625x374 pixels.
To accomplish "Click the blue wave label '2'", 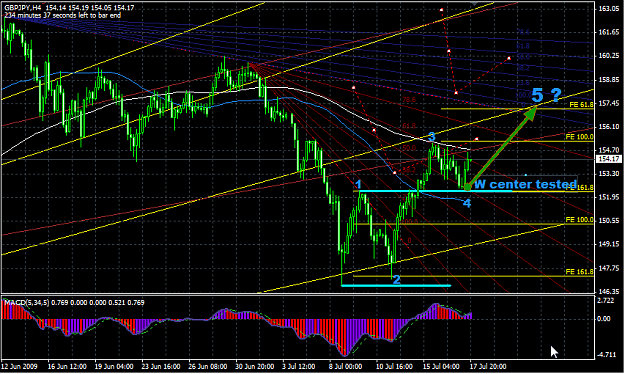I will pyautogui.click(x=396, y=280).
